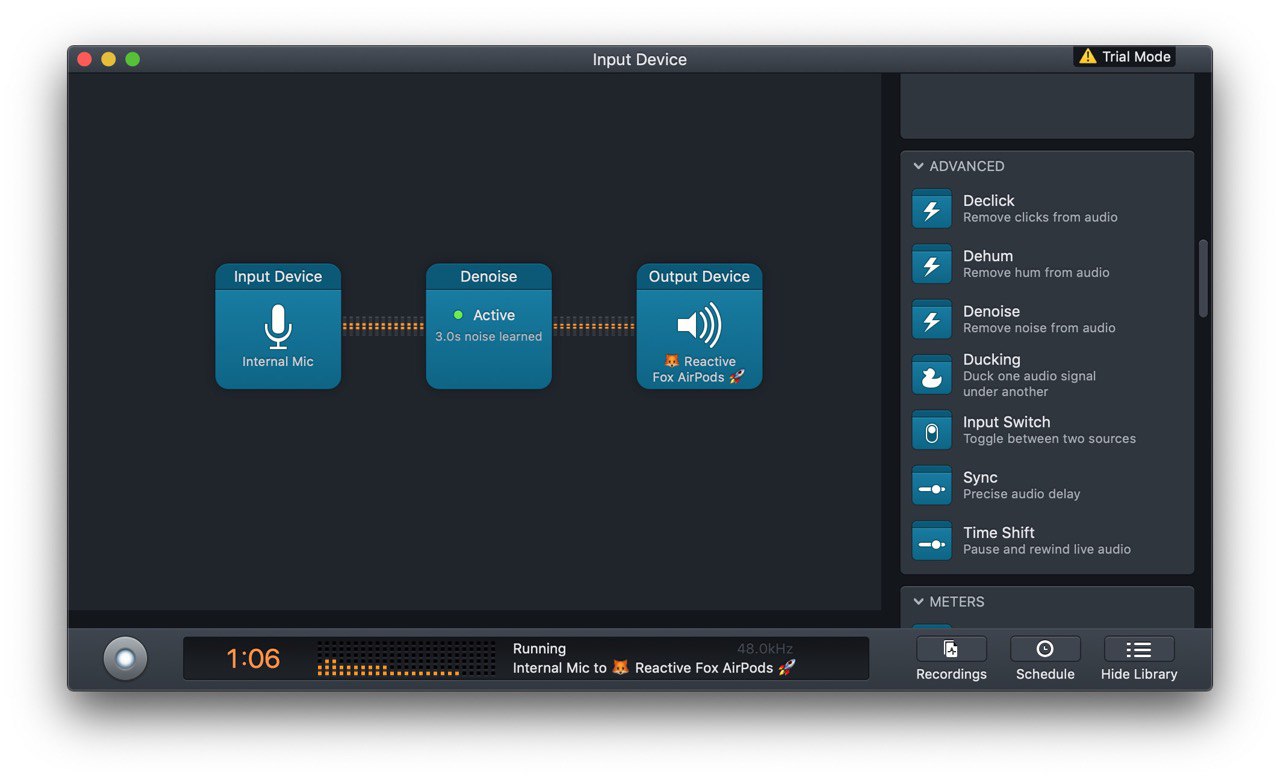Click the window title 'Input Device'

(640, 60)
